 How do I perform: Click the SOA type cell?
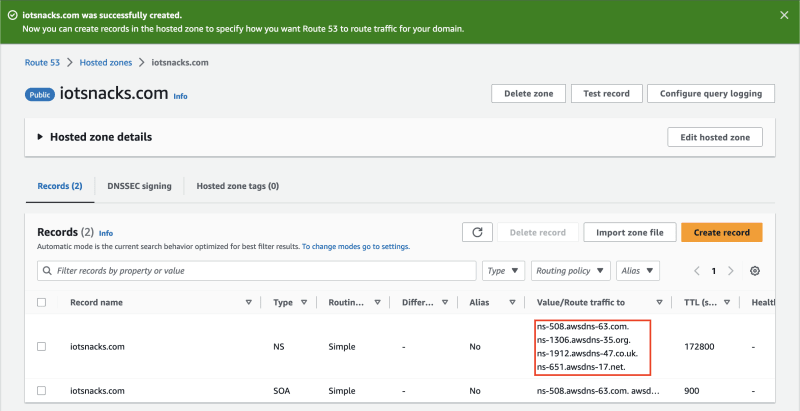click(282, 391)
